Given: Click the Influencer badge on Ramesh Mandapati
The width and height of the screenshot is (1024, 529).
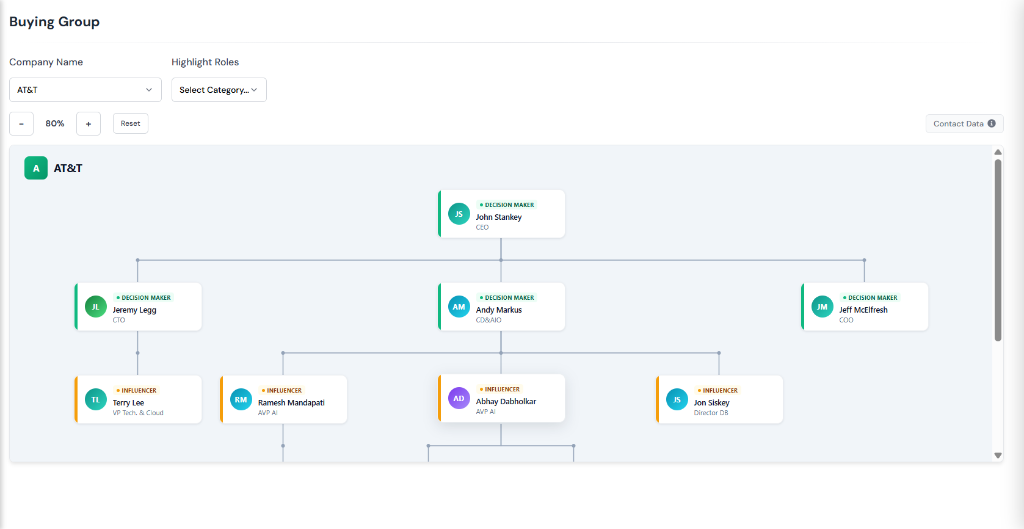Looking at the screenshot, I should [281, 390].
